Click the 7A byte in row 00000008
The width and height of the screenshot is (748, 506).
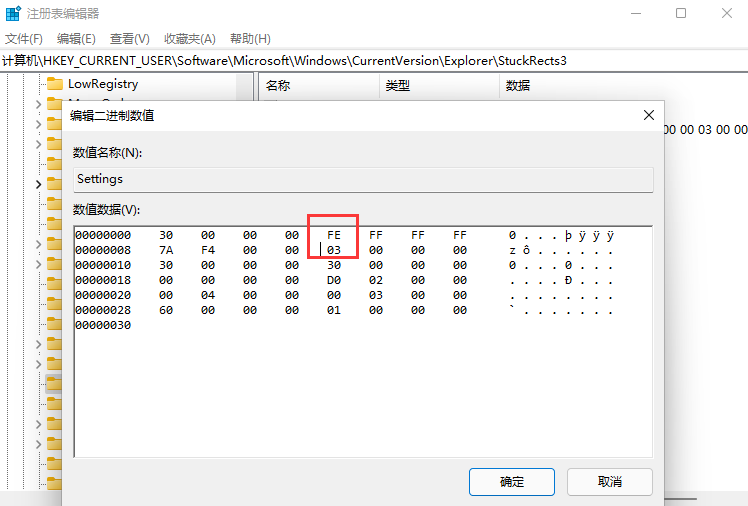pos(166,250)
